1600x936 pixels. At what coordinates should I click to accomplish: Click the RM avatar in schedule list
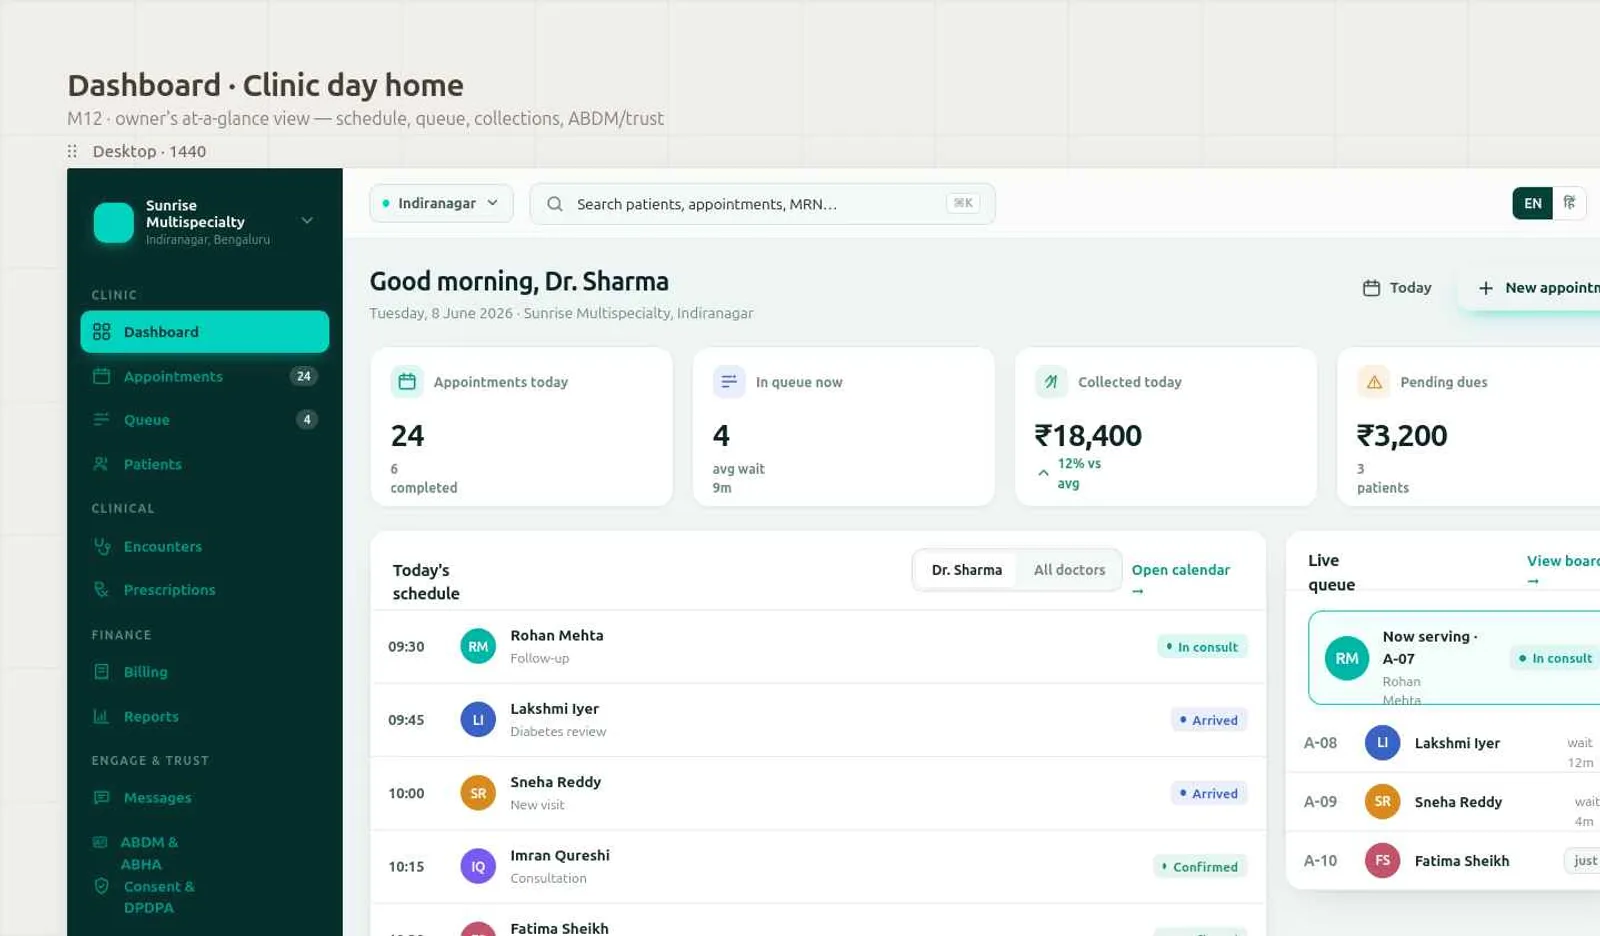point(478,647)
